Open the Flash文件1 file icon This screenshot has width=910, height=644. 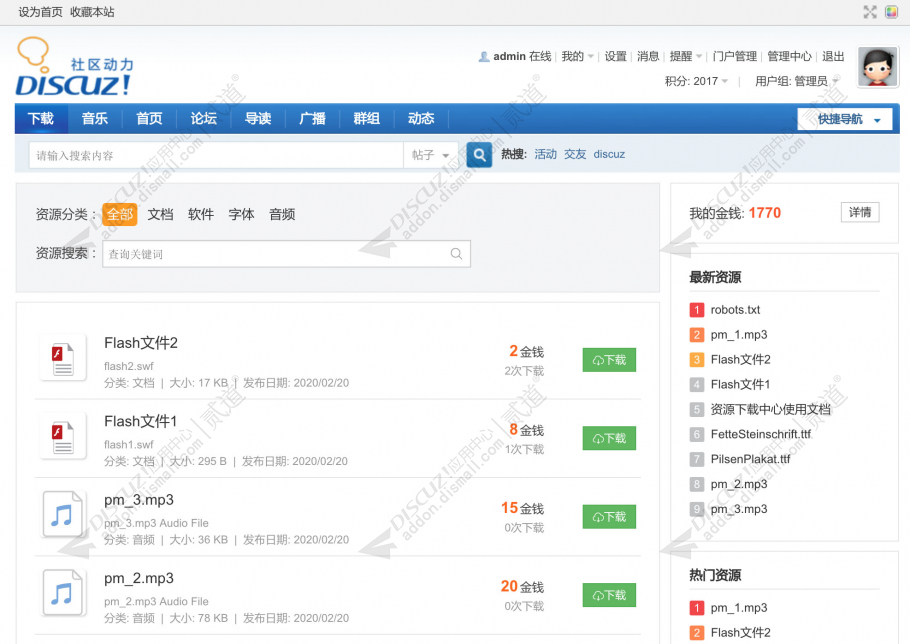click(63, 437)
